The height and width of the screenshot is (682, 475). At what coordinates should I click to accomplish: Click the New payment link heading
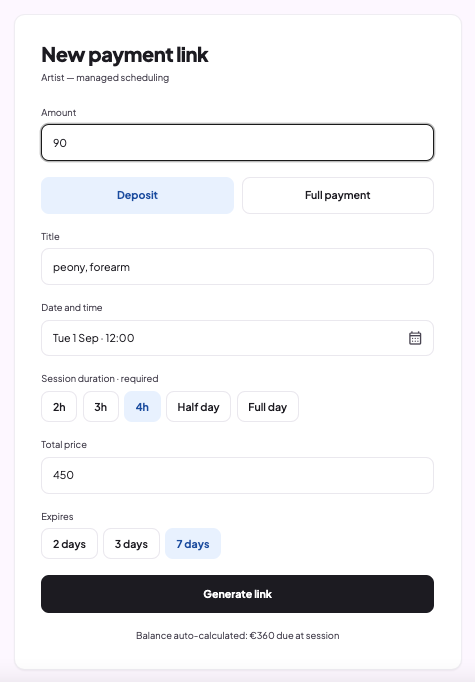125,55
